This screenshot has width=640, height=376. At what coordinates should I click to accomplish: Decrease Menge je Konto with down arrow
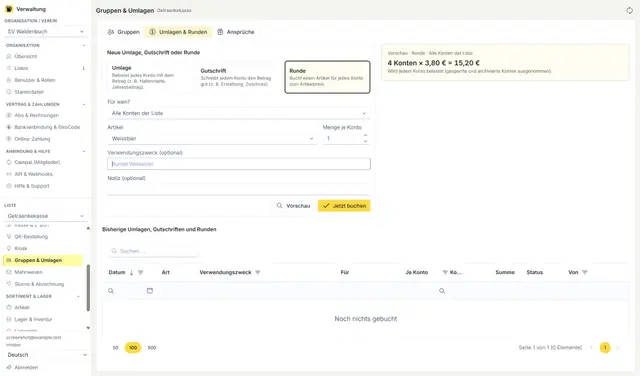(365, 141)
